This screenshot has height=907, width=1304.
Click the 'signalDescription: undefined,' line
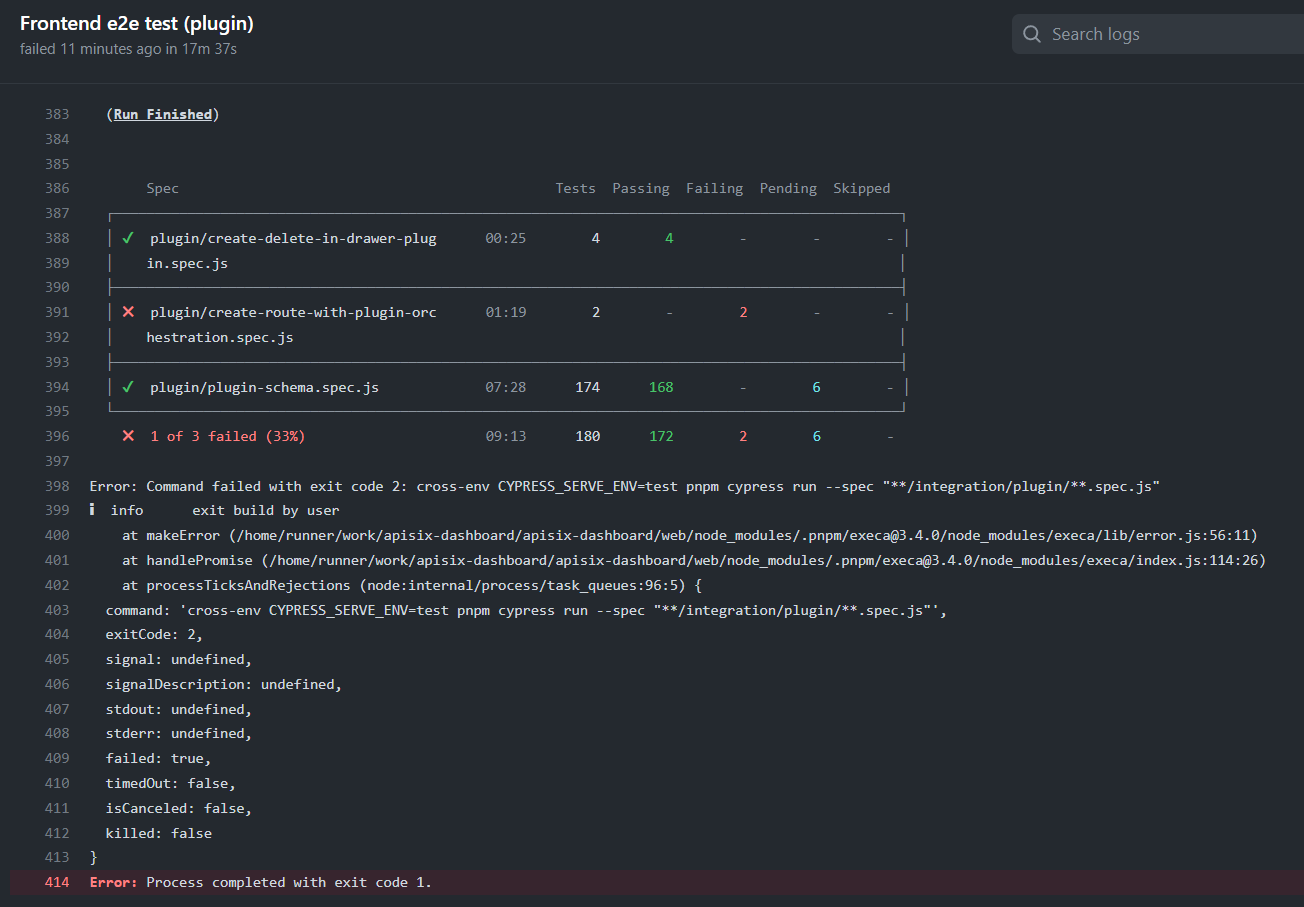pos(224,684)
